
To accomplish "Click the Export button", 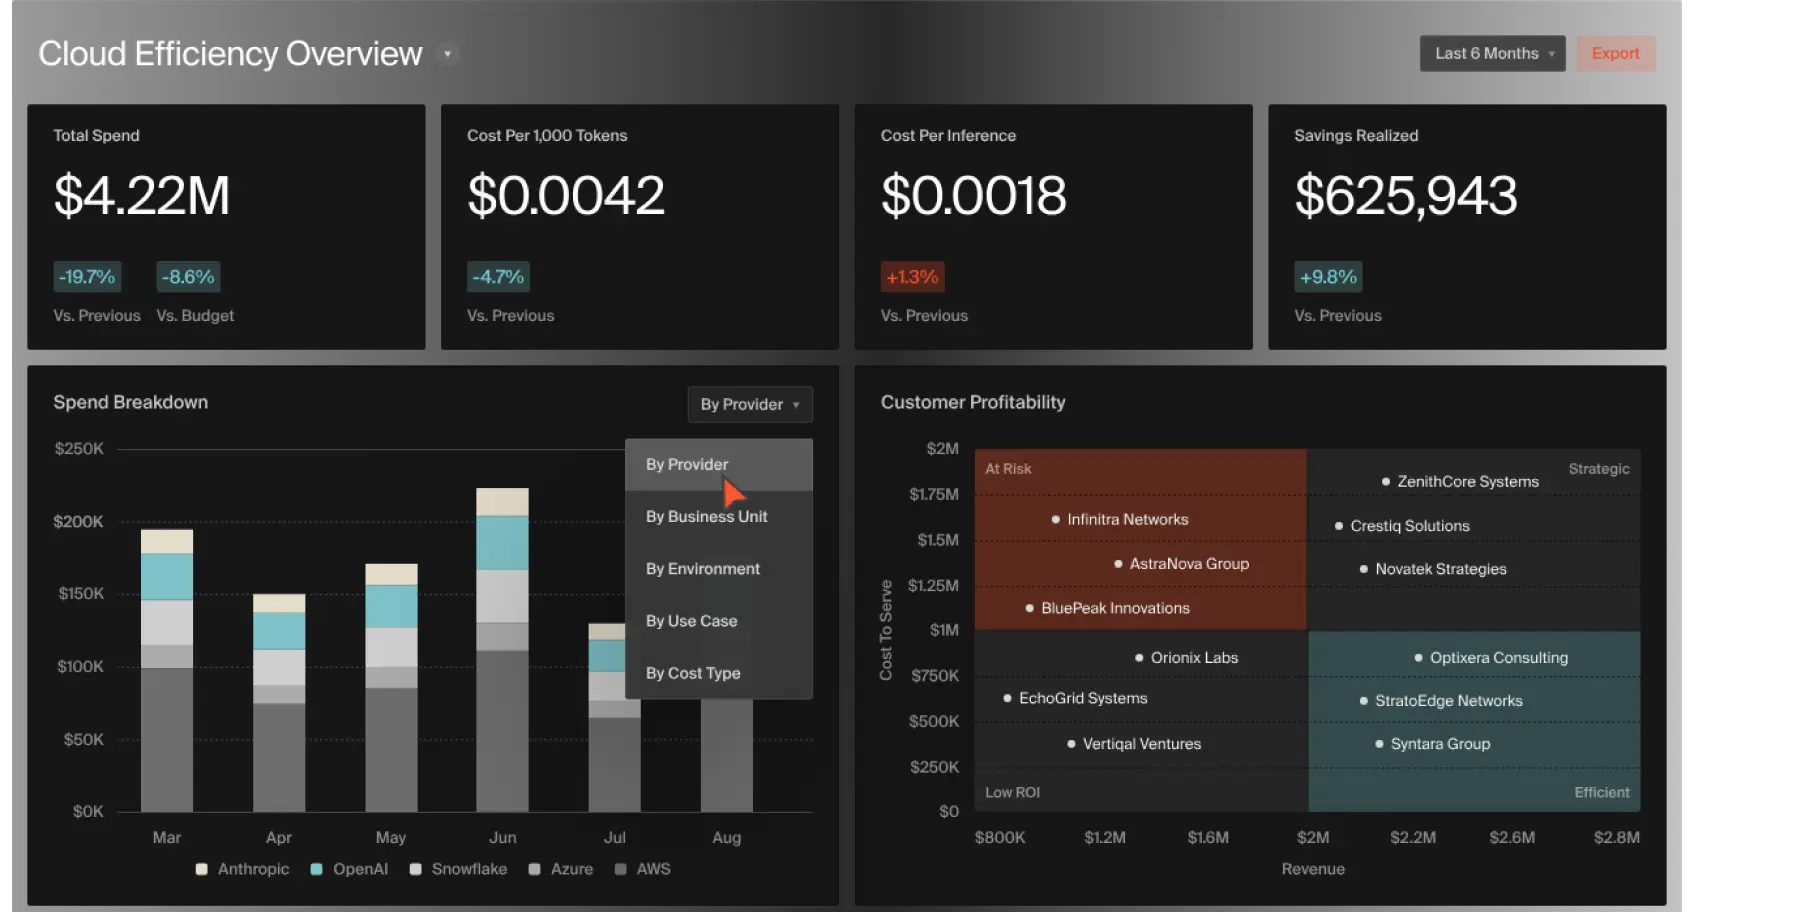I will click(x=1615, y=54).
